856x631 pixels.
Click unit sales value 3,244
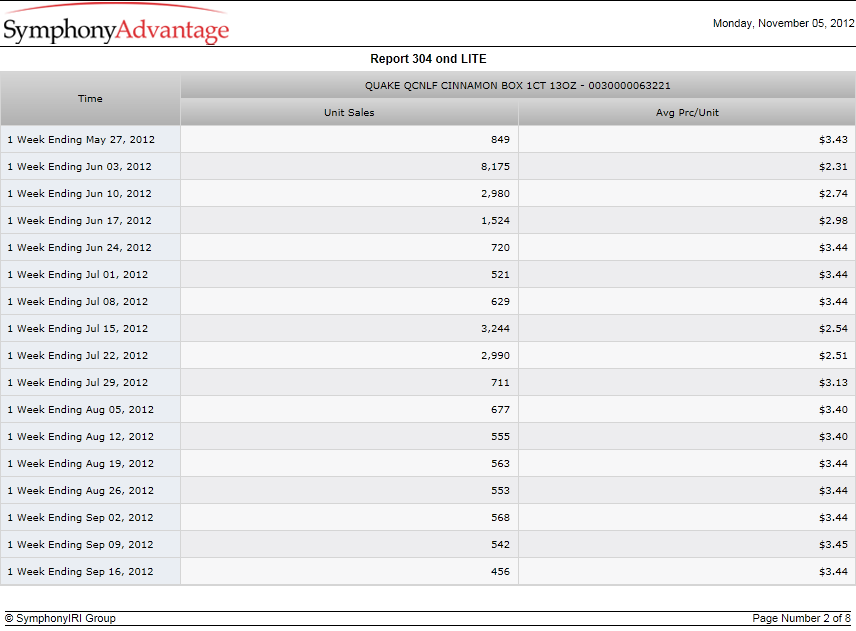(x=495, y=329)
